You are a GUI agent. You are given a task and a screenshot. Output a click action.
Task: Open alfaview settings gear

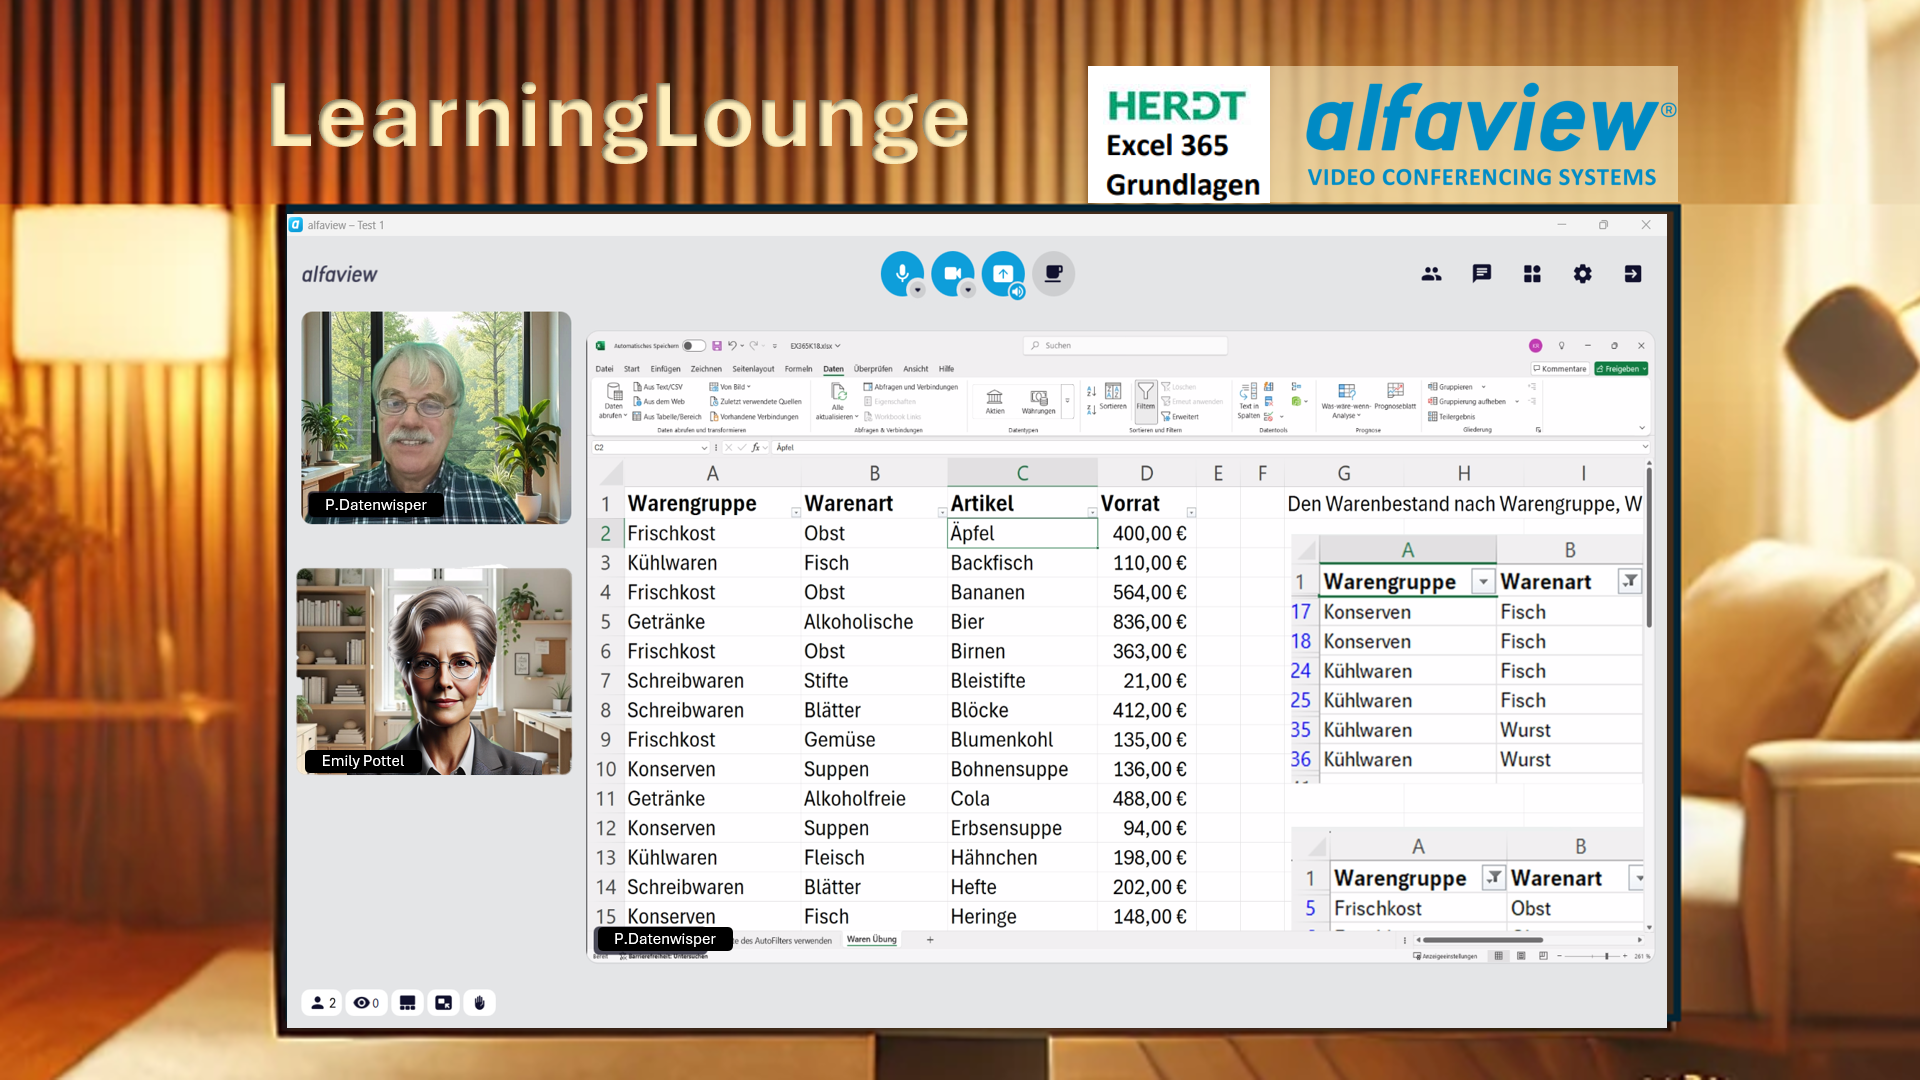coord(1582,274)
